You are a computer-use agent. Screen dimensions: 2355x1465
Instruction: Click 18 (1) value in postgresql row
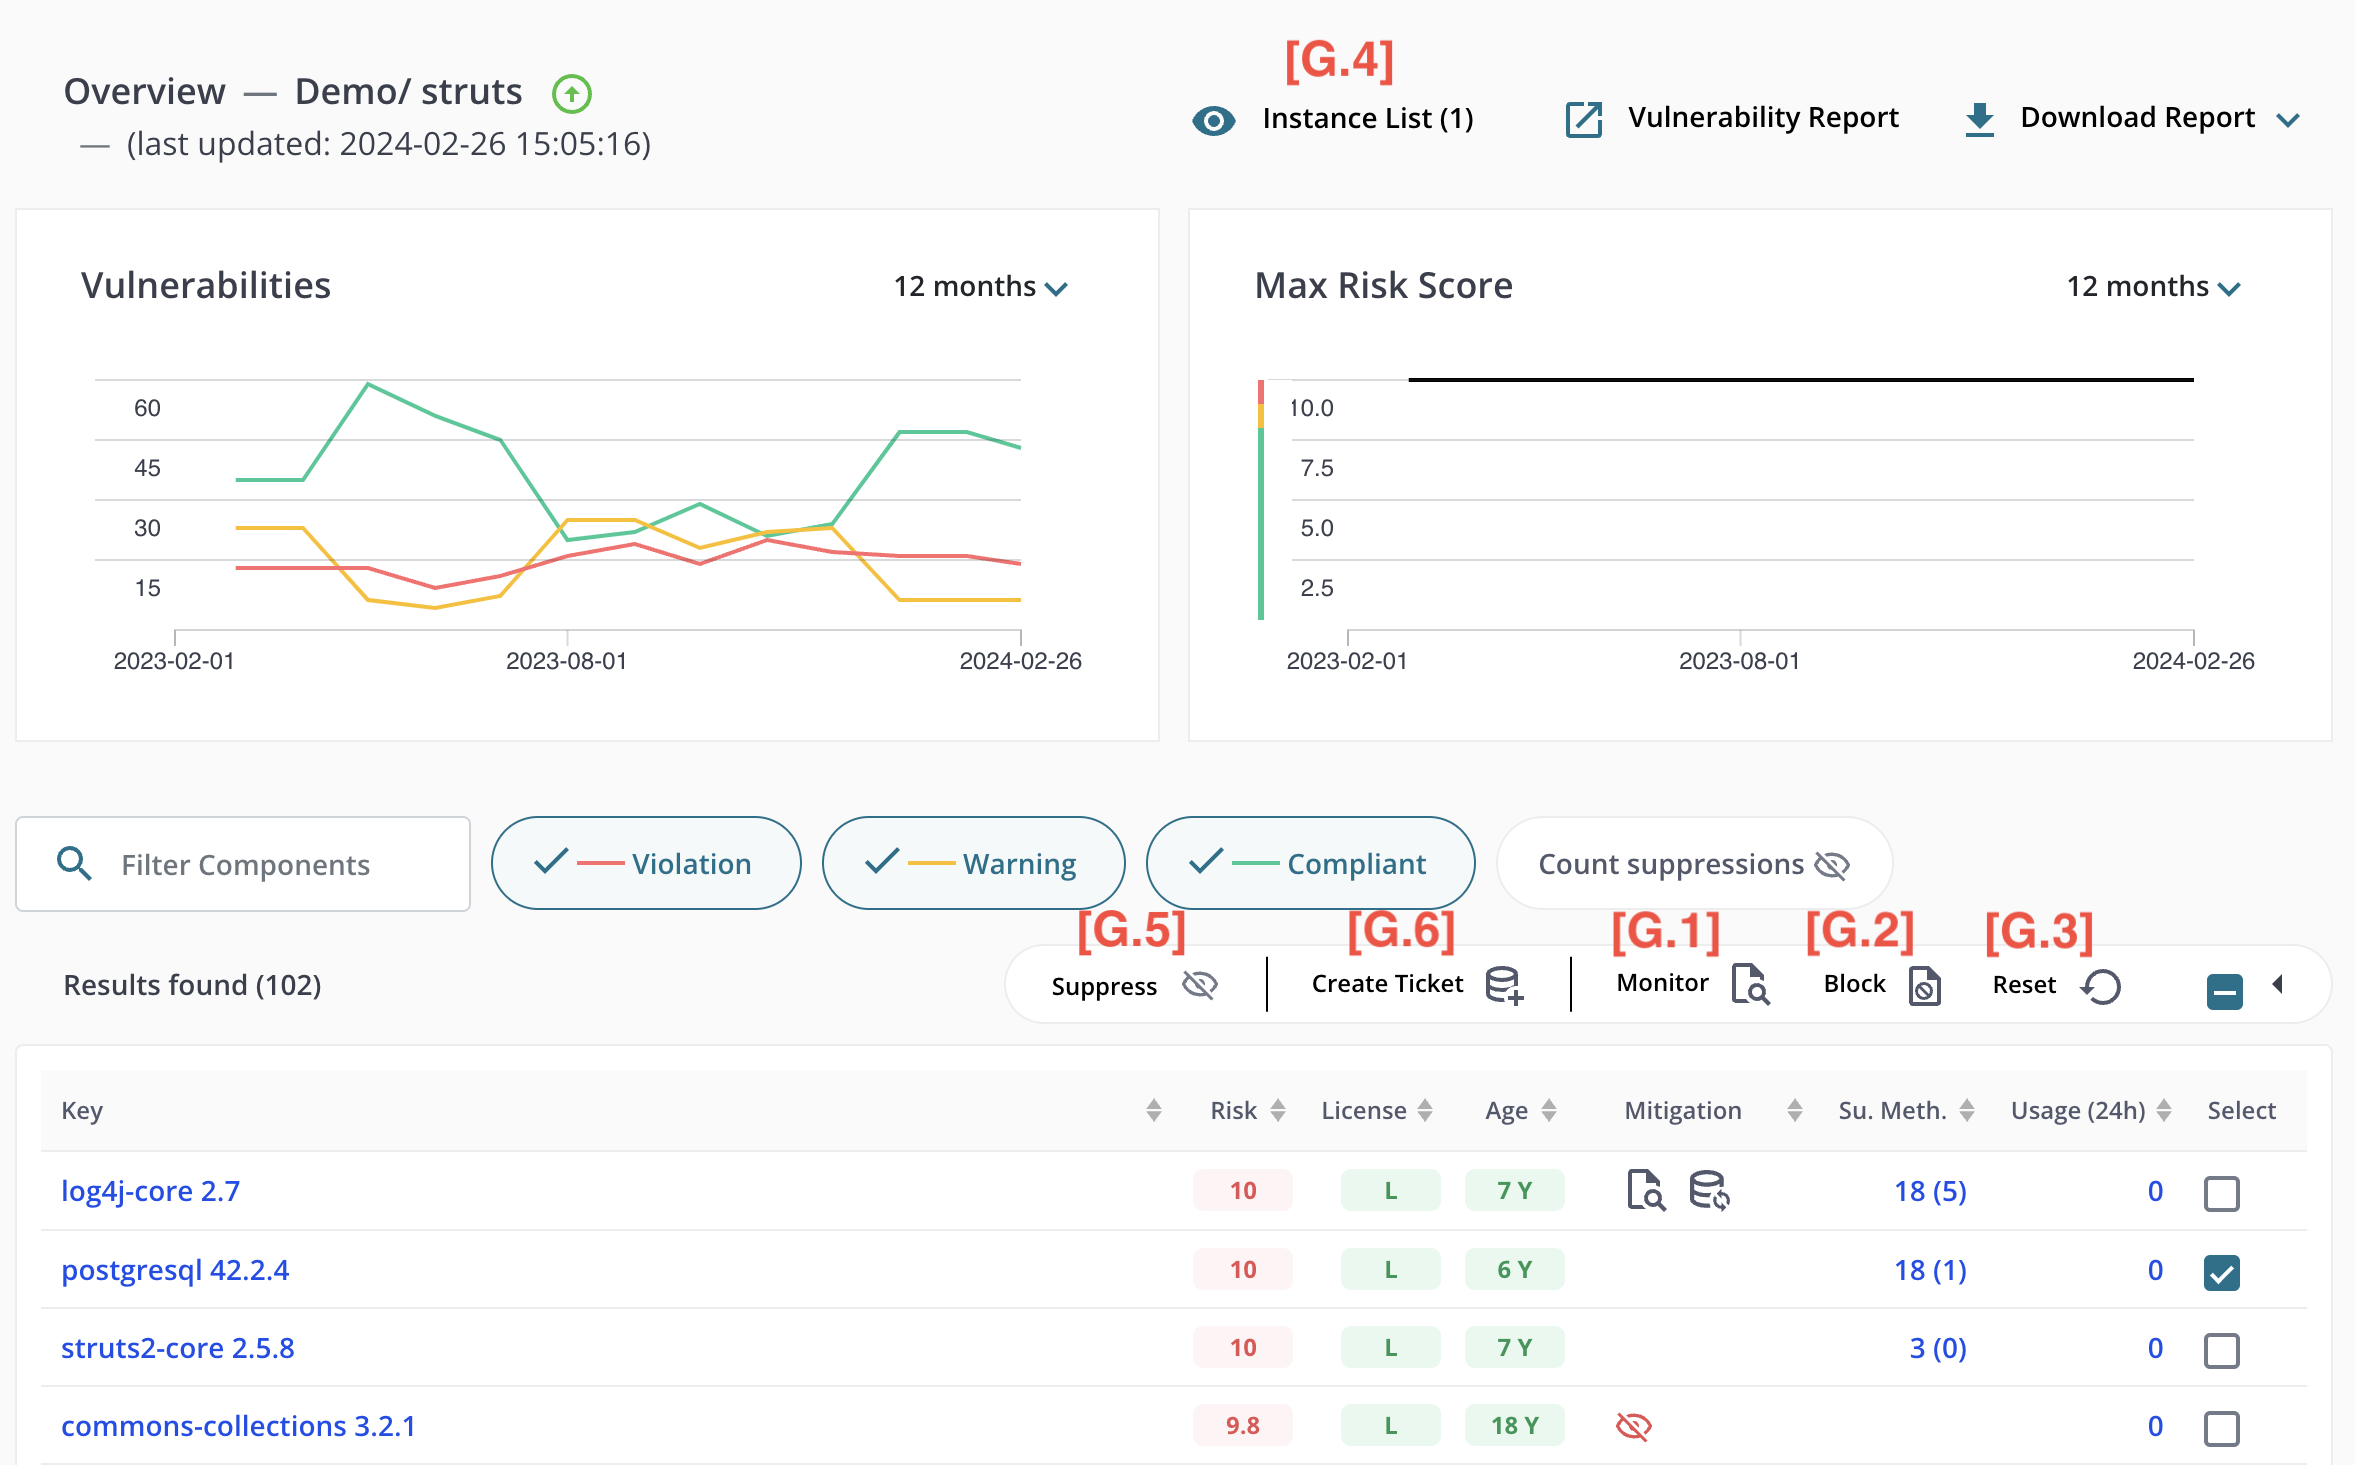tap(1930, 1270)
